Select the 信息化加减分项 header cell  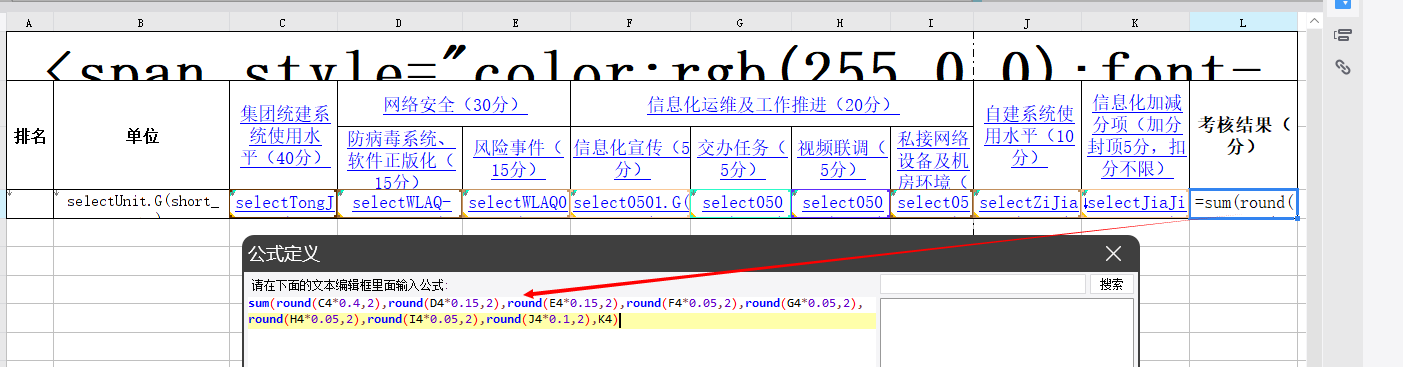1136,135
